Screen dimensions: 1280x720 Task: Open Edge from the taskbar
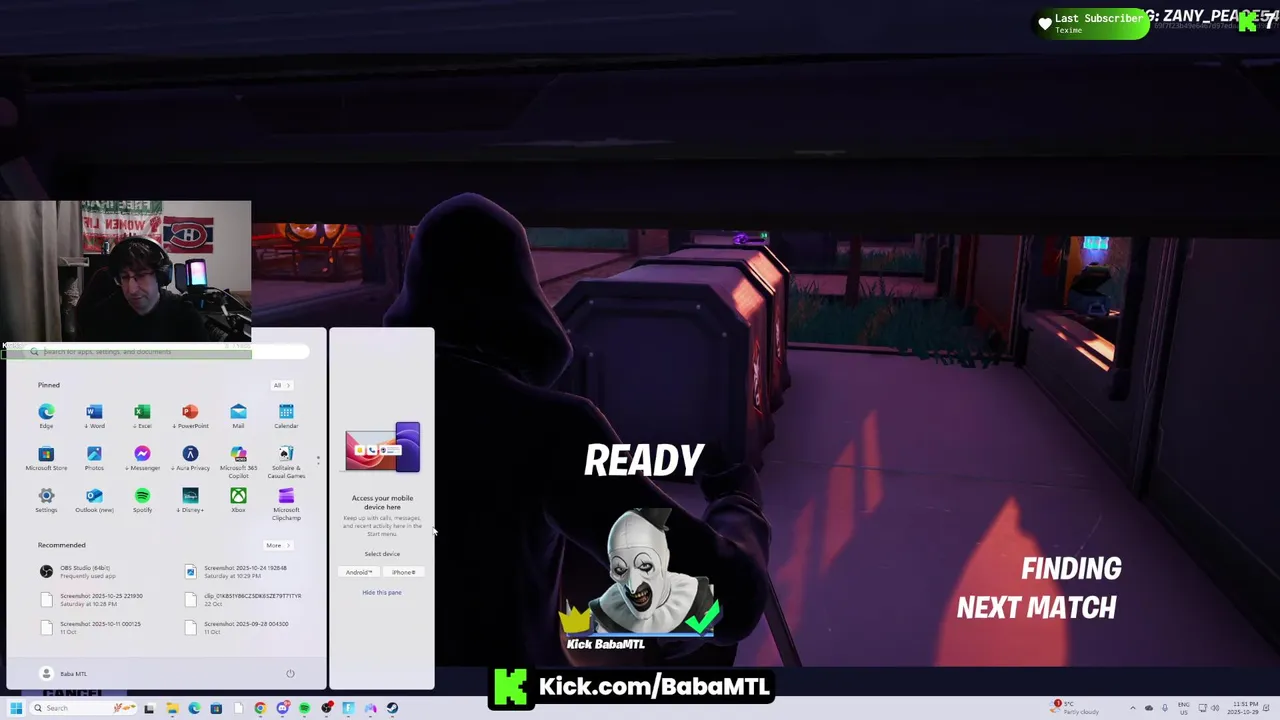click(194, 708)
